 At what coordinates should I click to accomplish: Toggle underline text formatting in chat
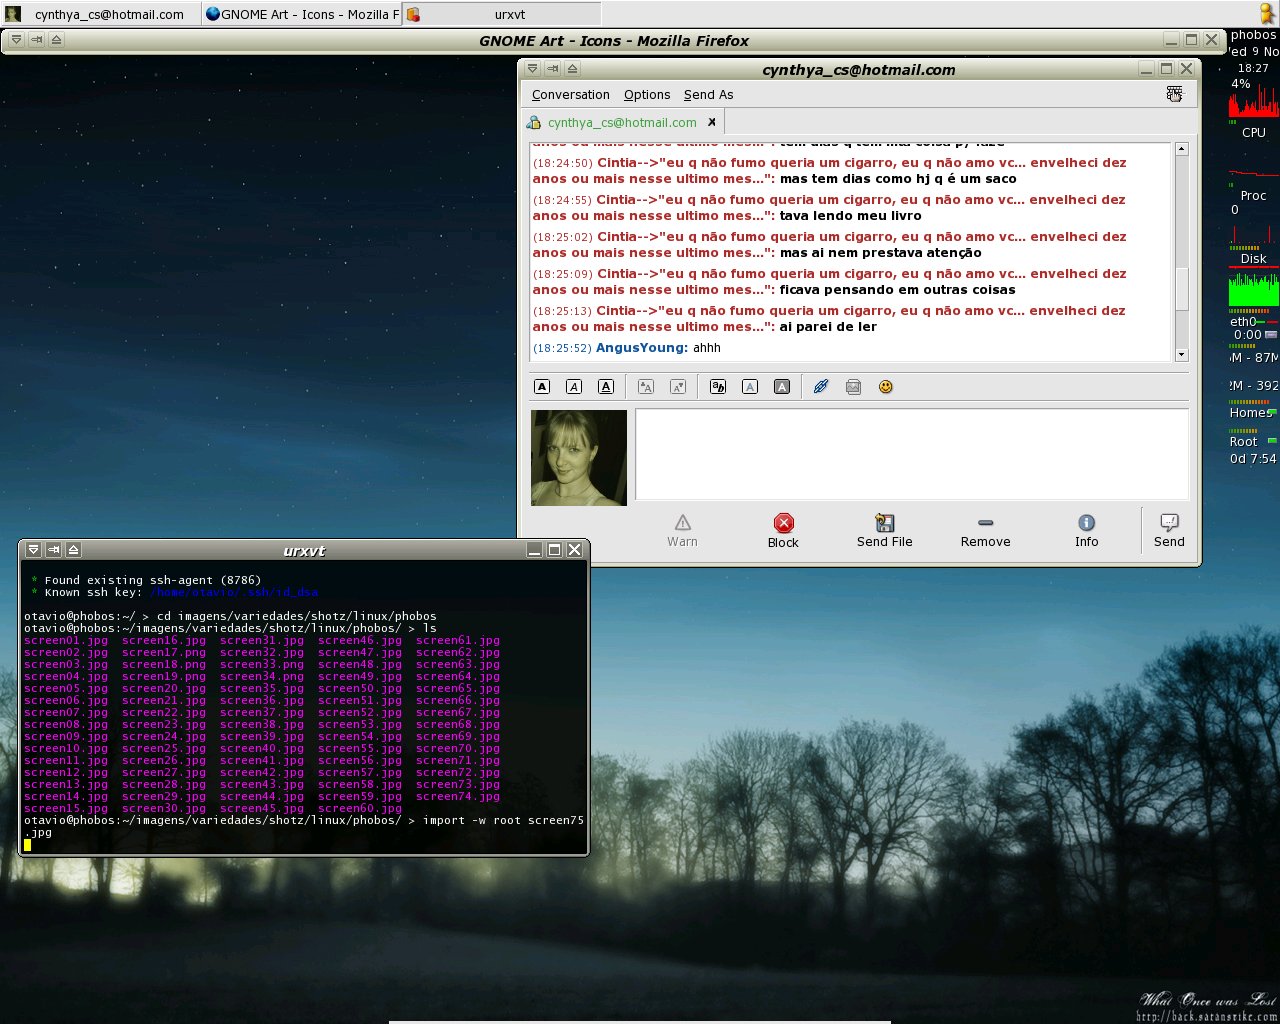click(606, 387)
